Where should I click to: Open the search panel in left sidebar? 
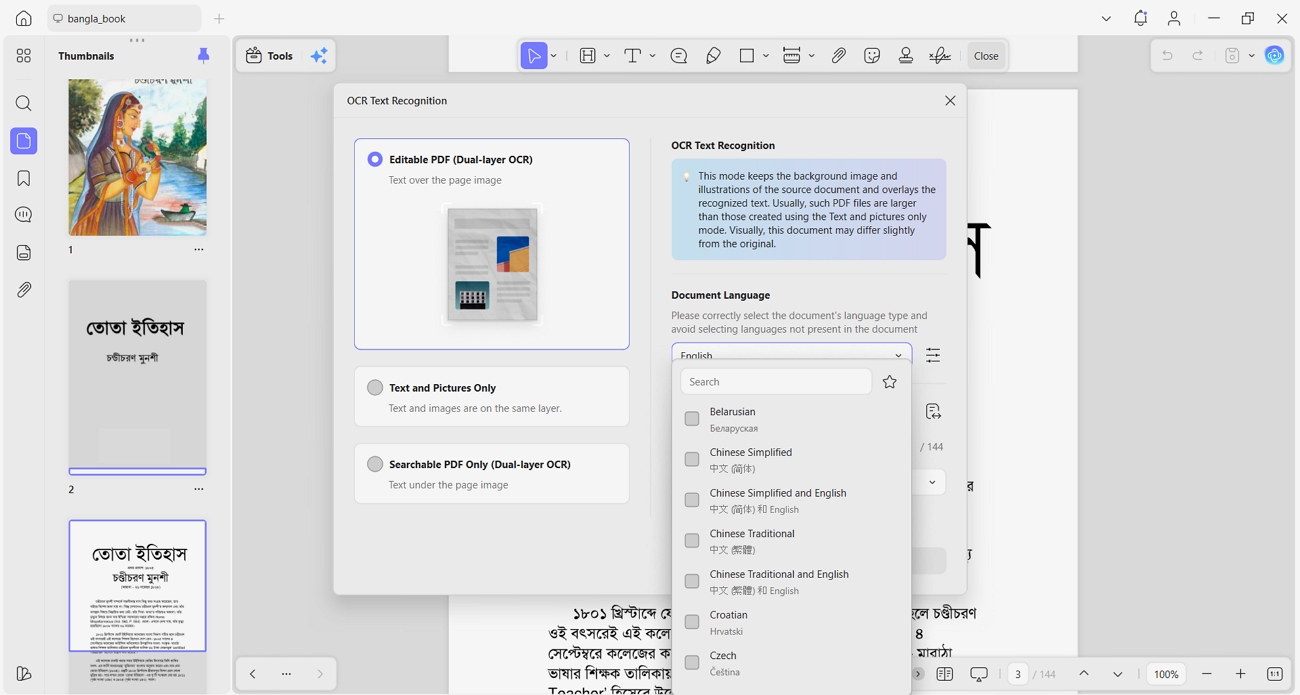[23, 103]
